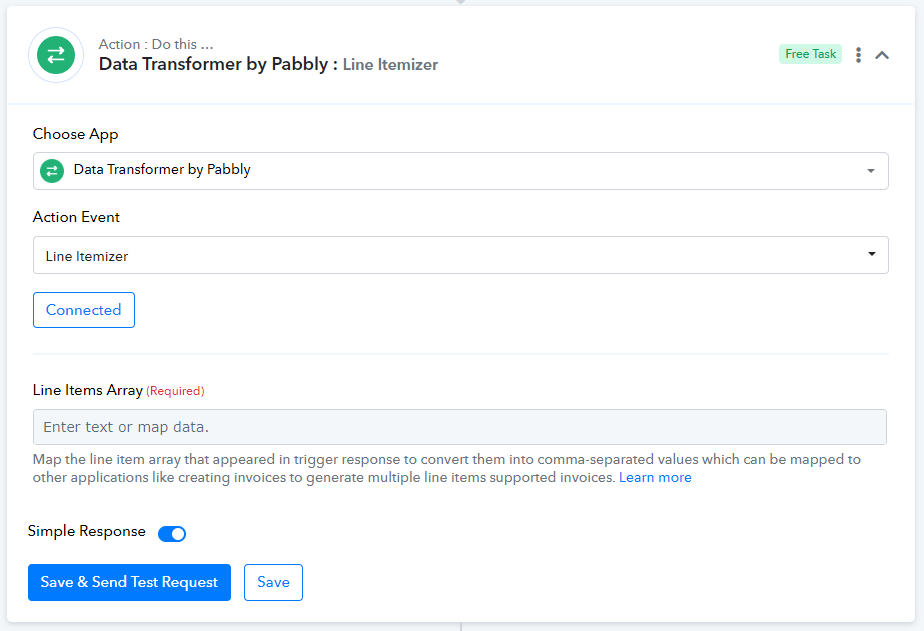
Task: Click the Free Task badge
Action: [x=810, y=54]
